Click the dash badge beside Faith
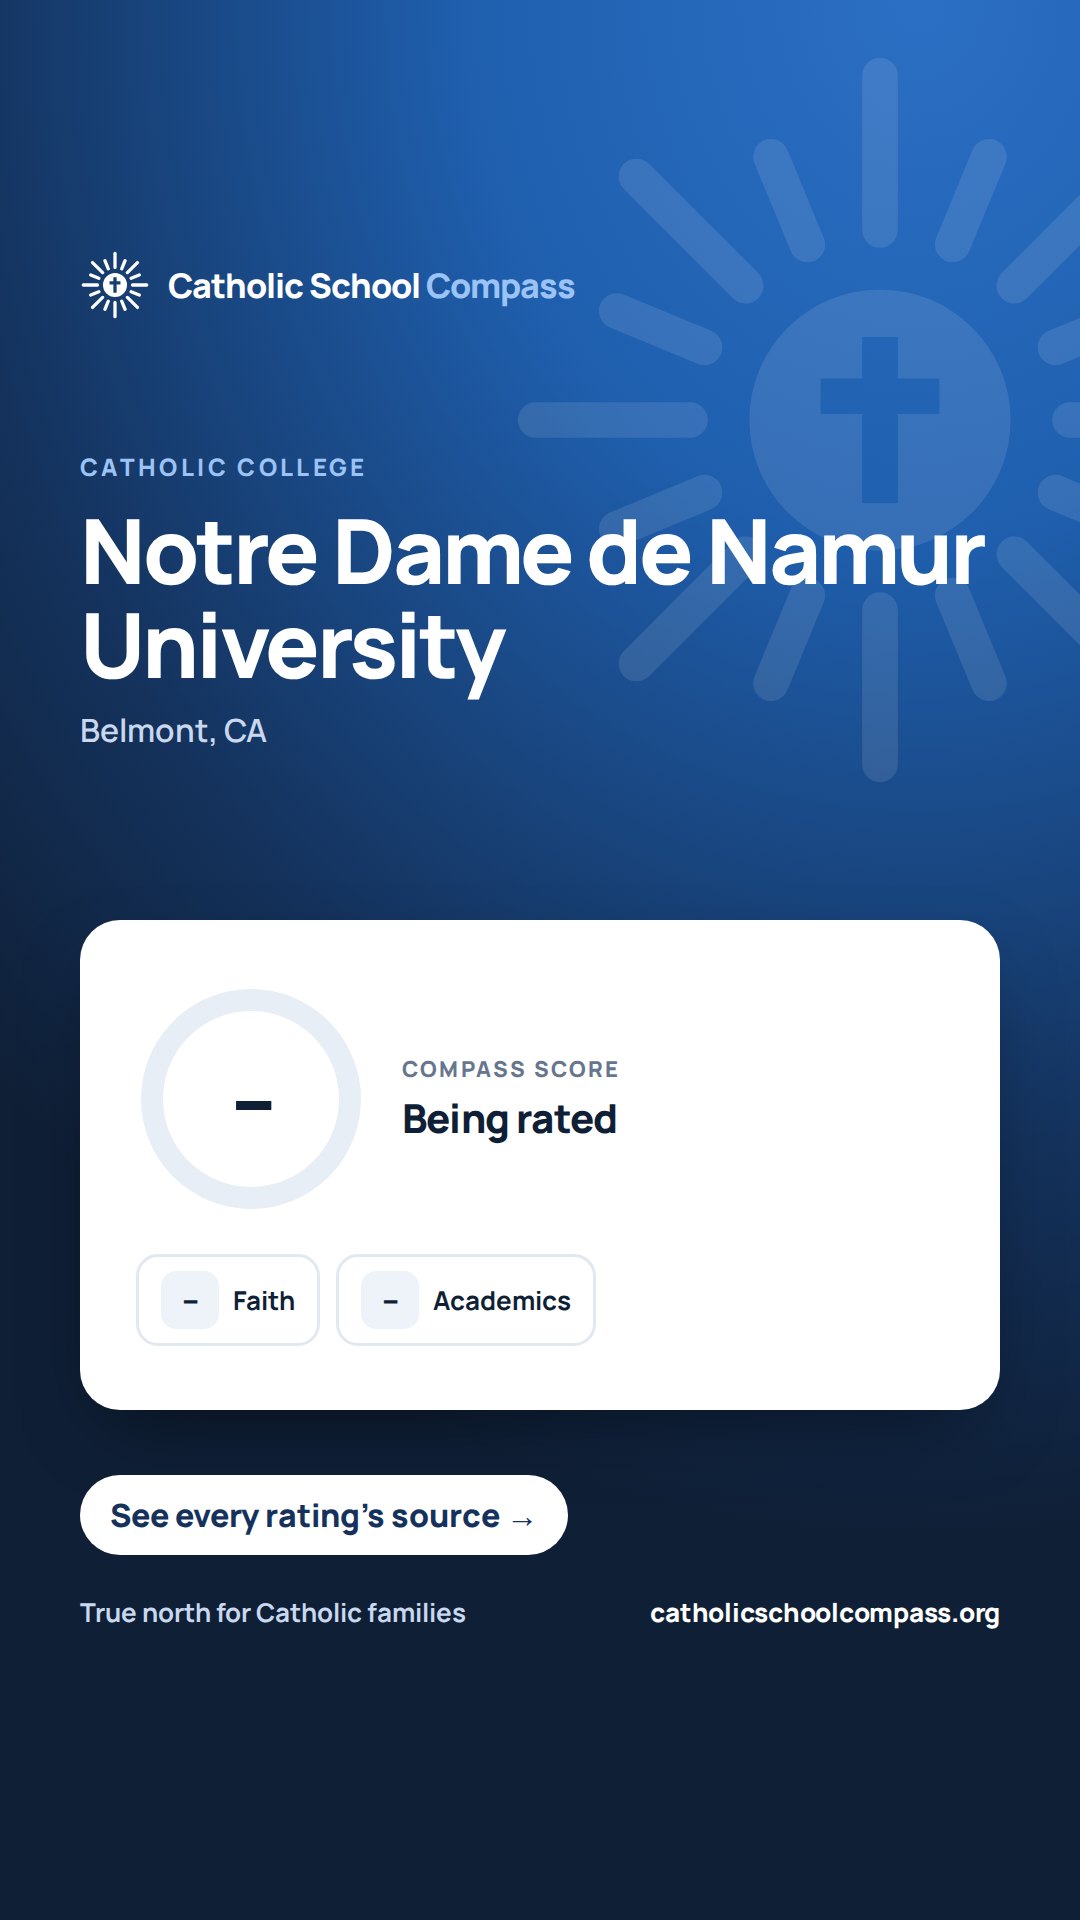 [x=190, y=1300]
